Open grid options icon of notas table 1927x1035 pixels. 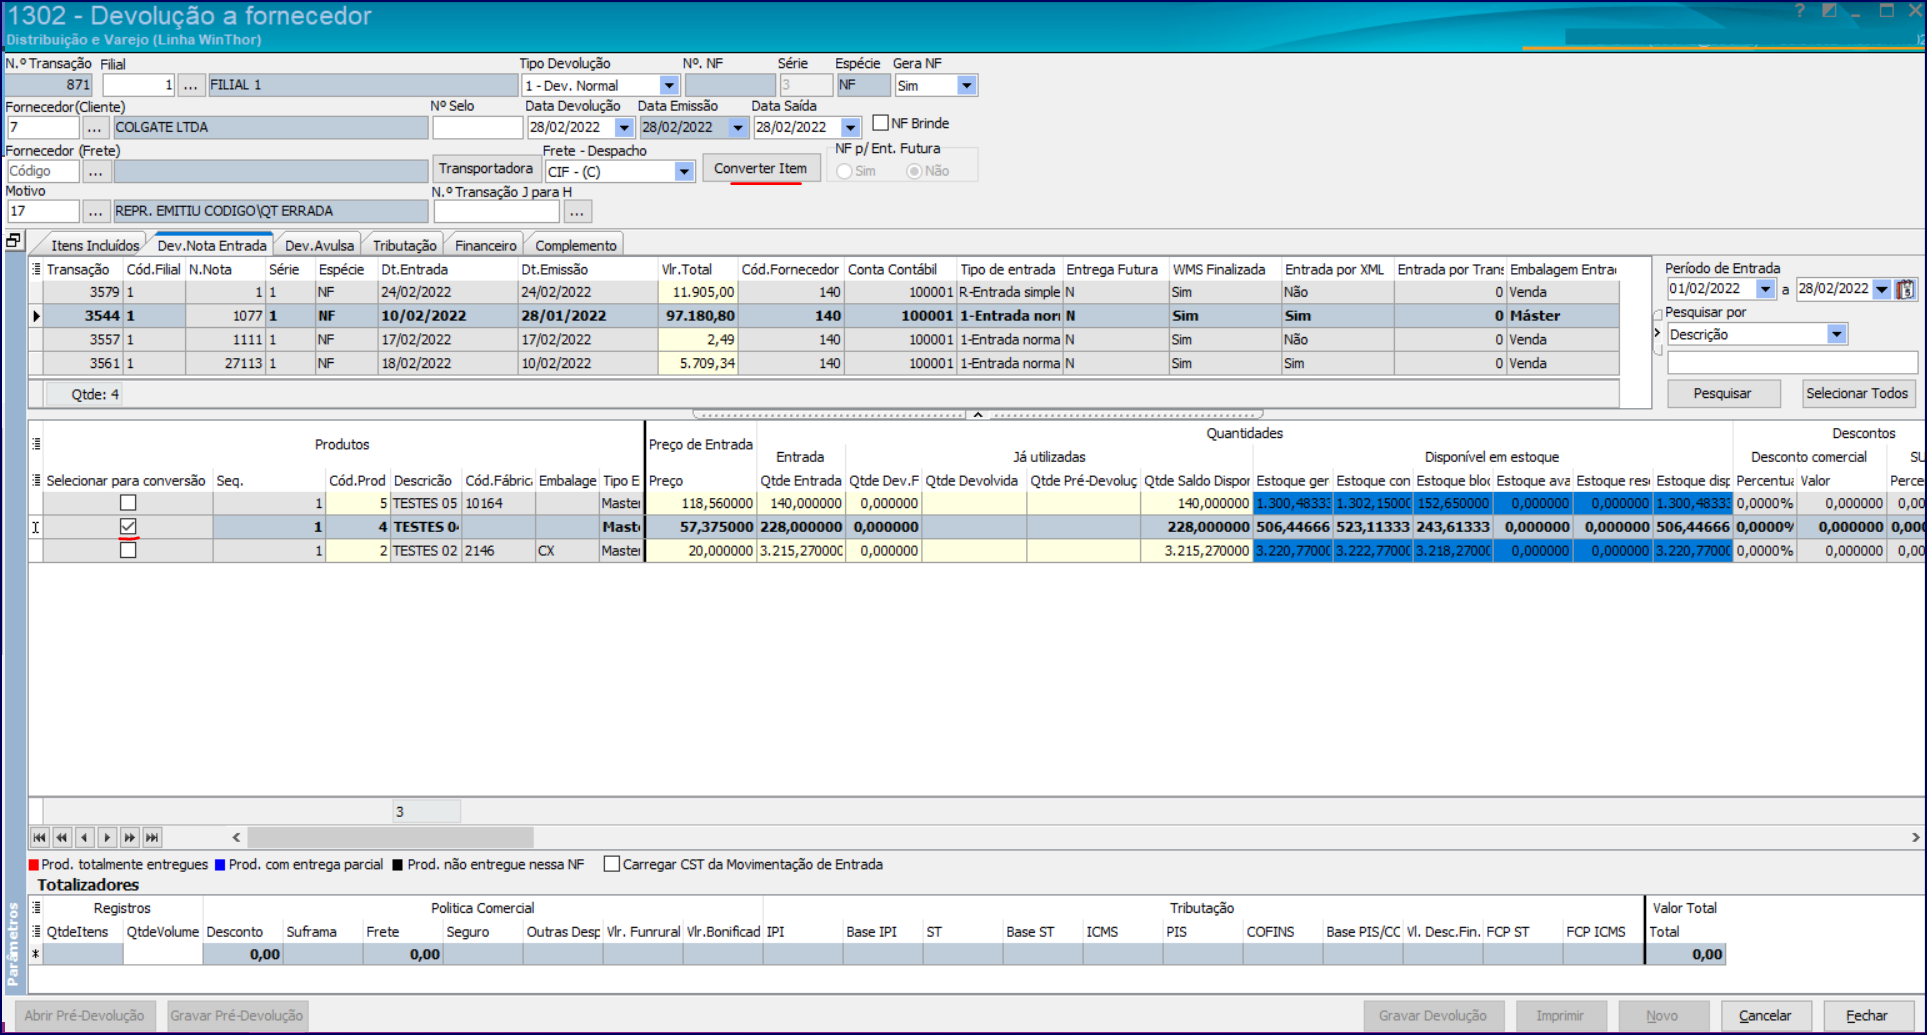[36, 269]
